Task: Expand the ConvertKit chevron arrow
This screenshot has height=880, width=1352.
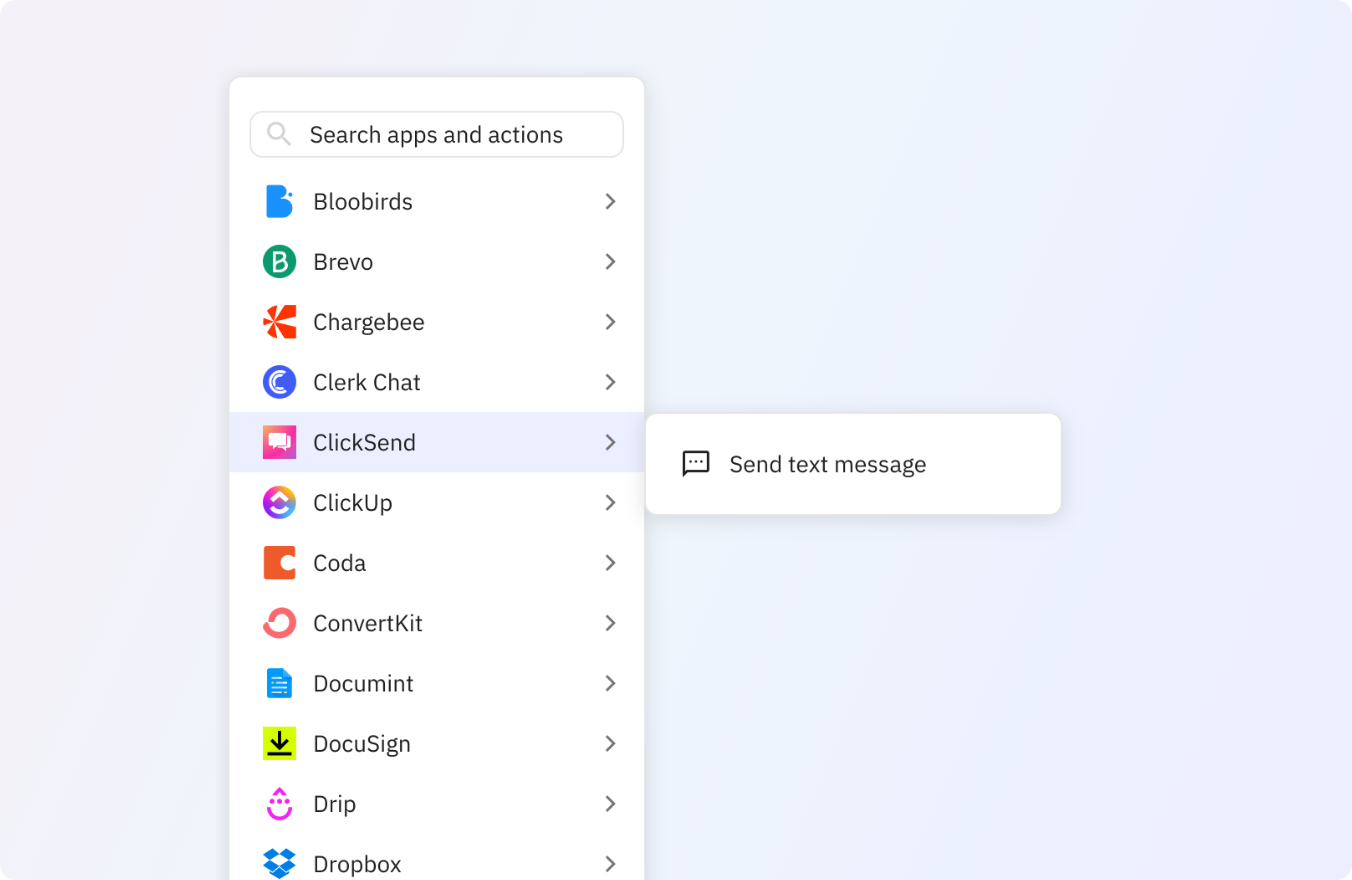Action: pos(610,623)
